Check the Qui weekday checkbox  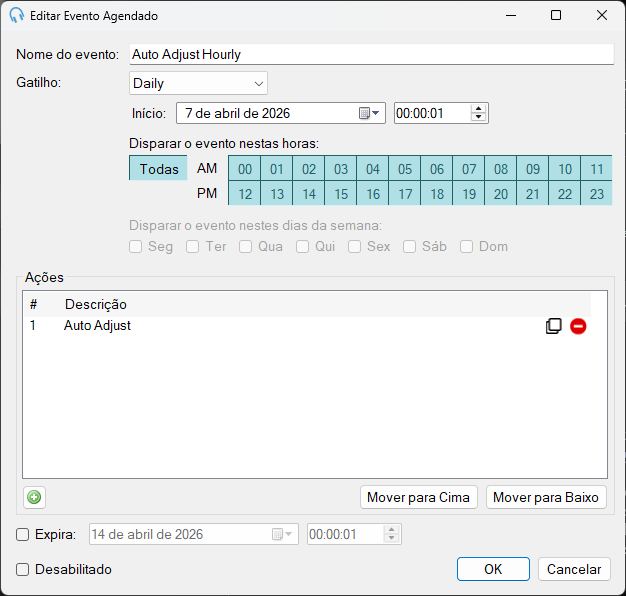point(302,246)
